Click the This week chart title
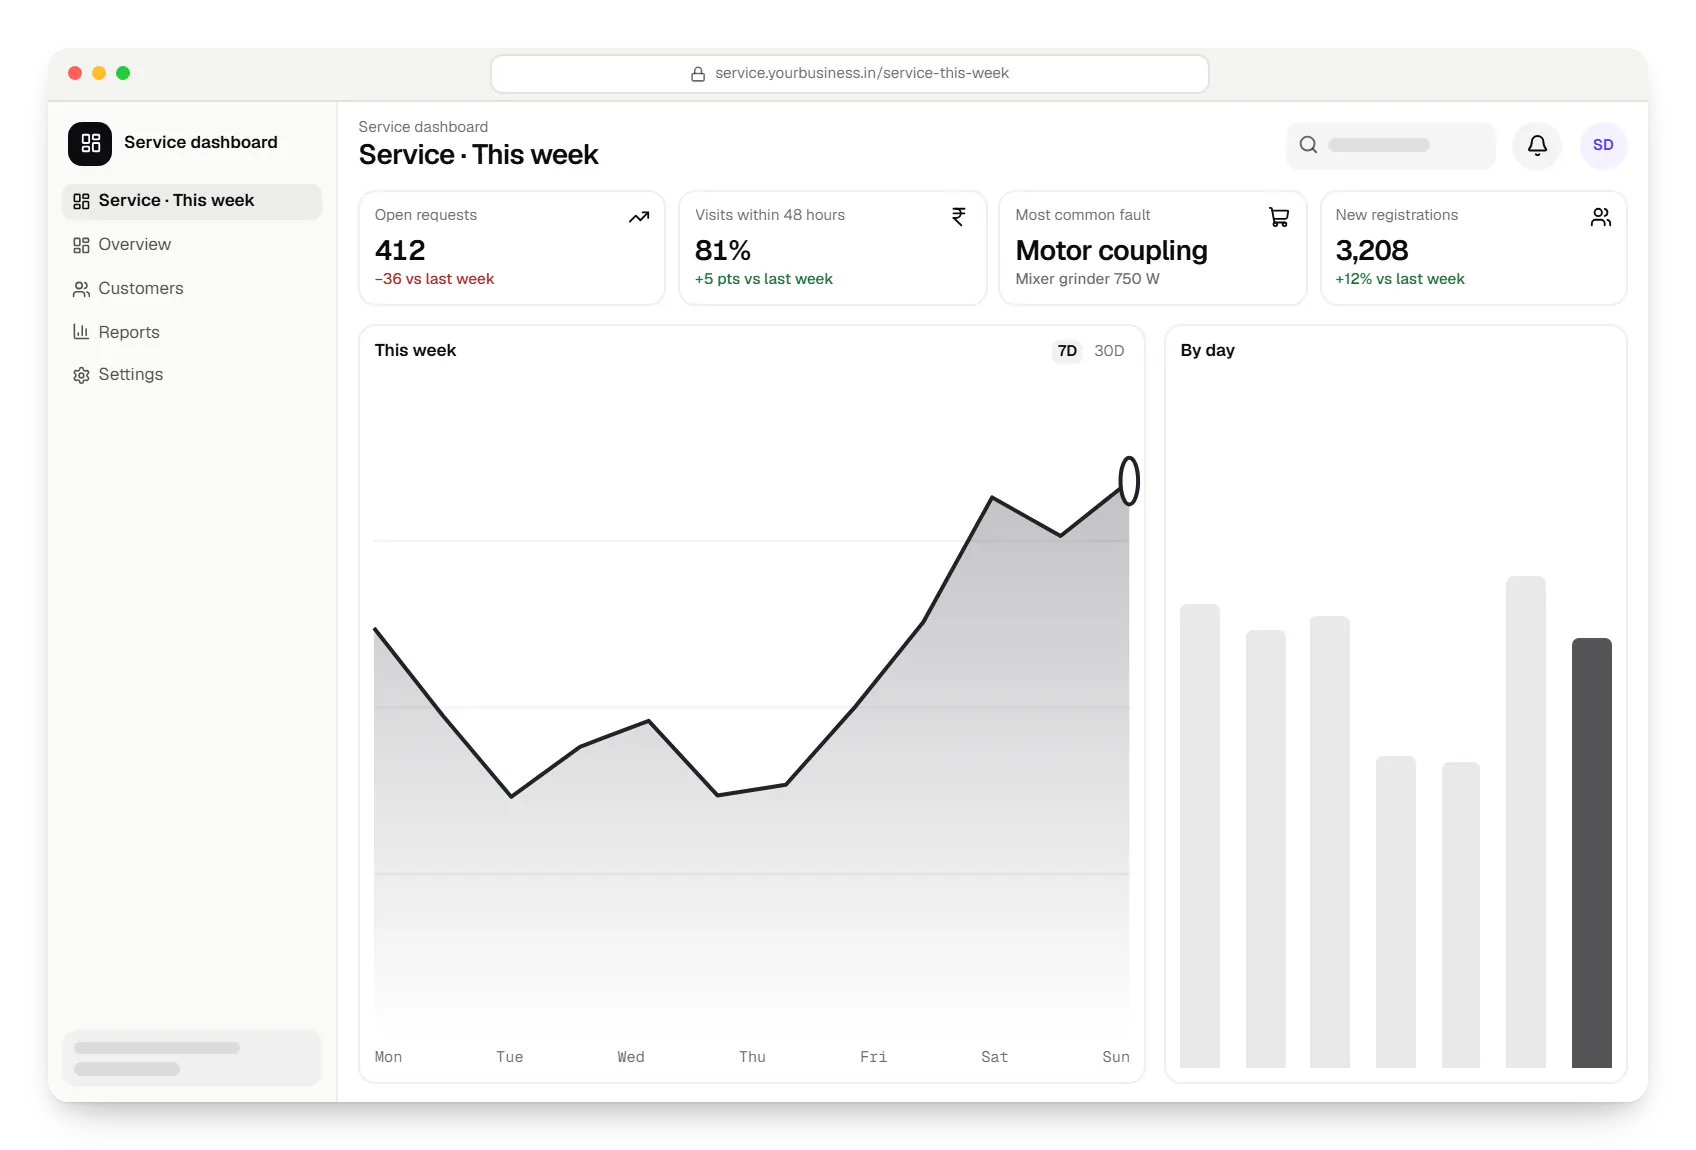The image size is (1696, 1150). click(415, 351)
